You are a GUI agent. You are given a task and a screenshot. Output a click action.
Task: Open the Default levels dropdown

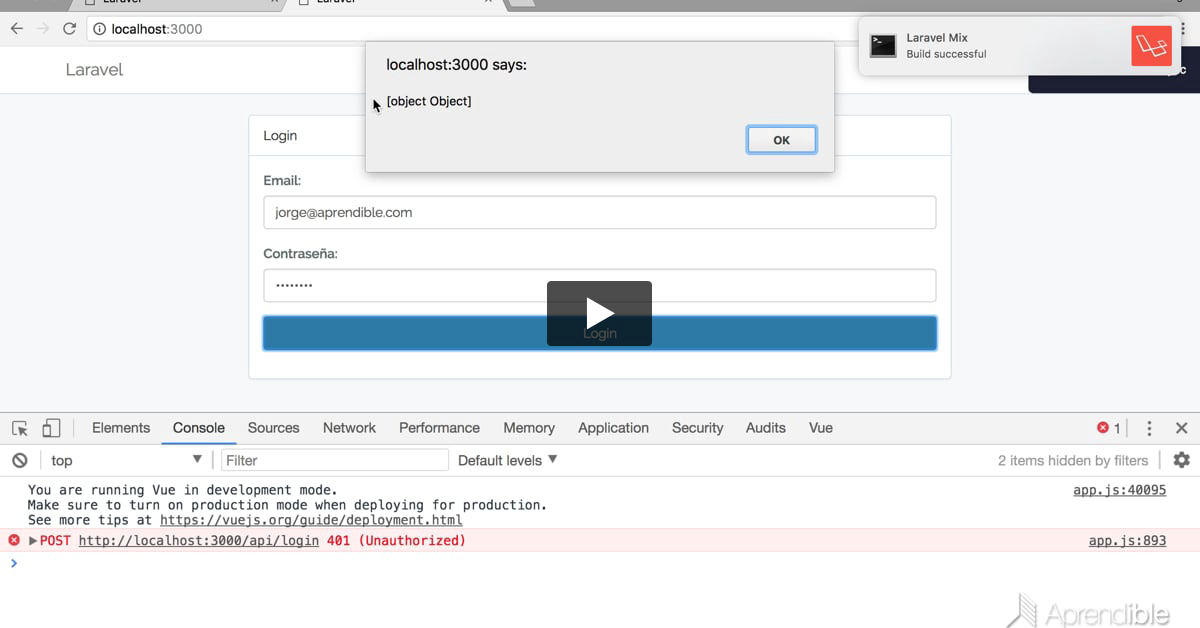[x=508, y=460]
